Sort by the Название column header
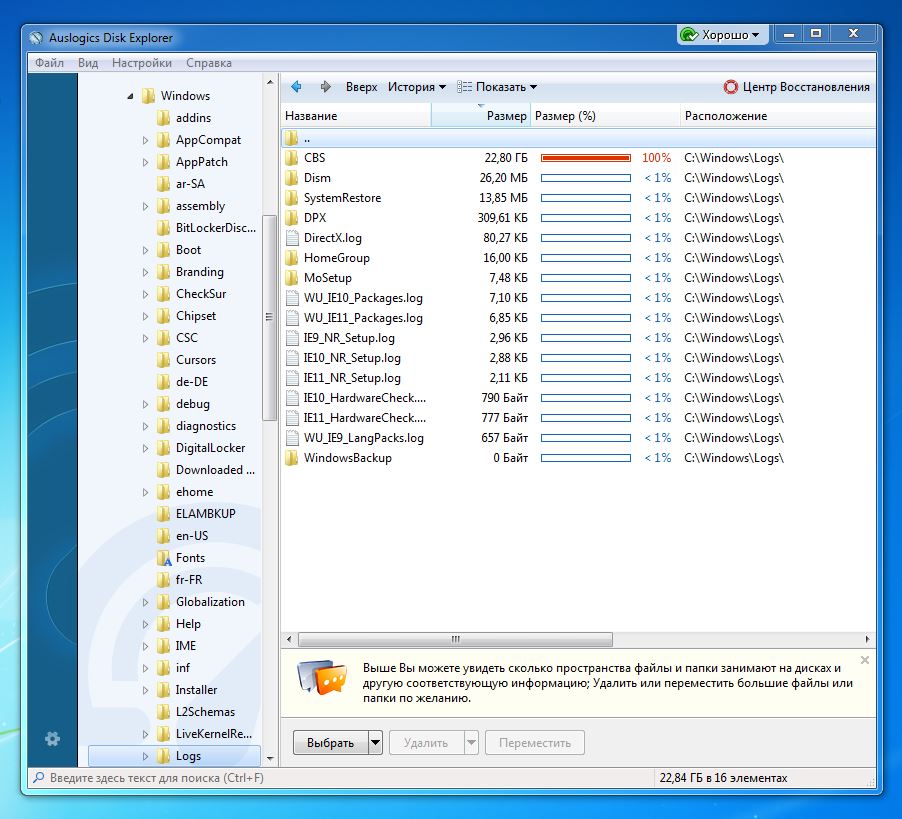Screen dimensions: 902x819 [x=356, y=116]
